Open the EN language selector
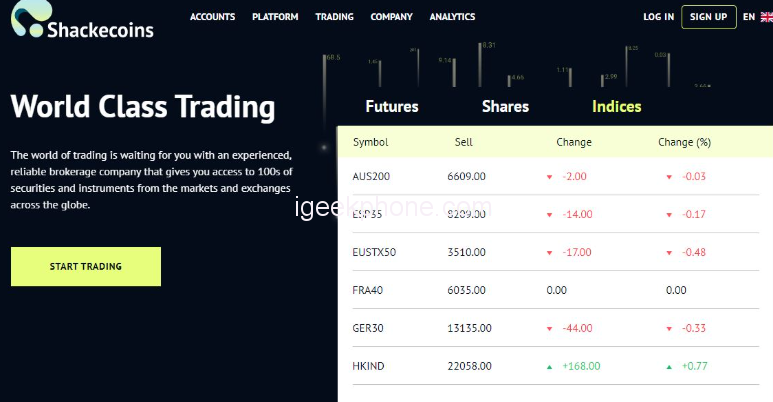The width and height of the screenshot is (773, 402). (749, 17)
